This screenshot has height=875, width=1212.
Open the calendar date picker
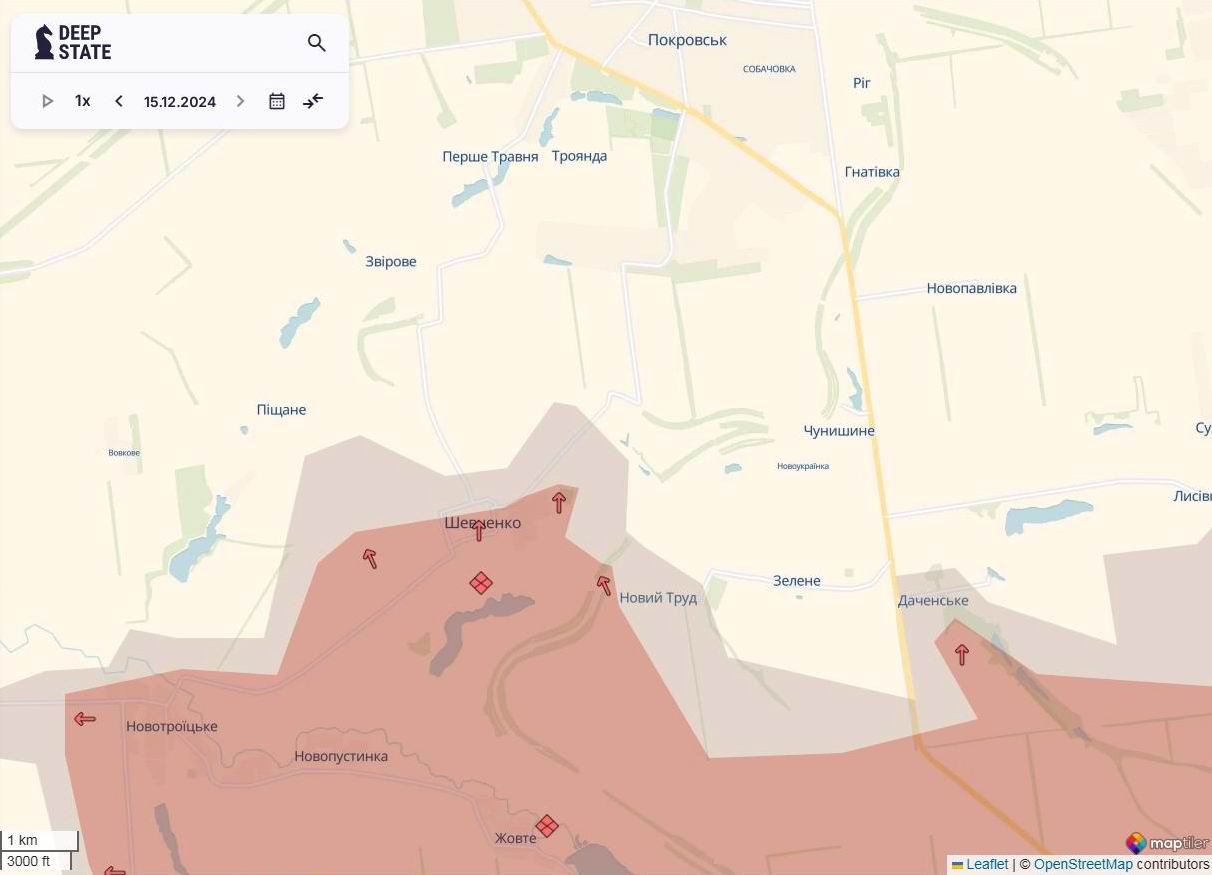tap(277, 101)
